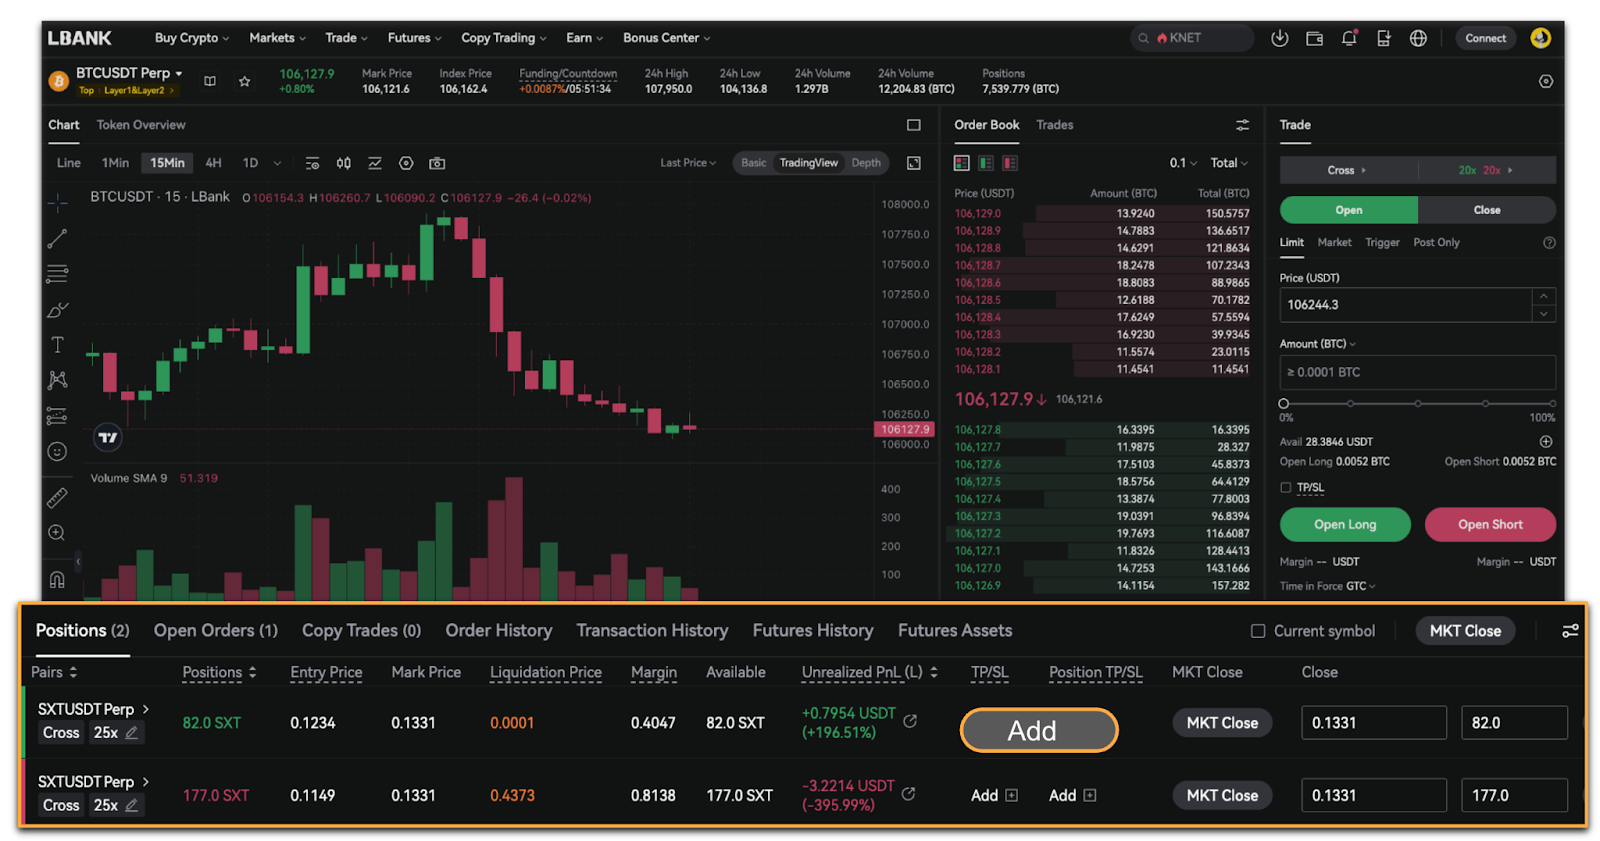Show both bids and asks view
This screenshot has width=1600, height=841.
pos(961,163)
